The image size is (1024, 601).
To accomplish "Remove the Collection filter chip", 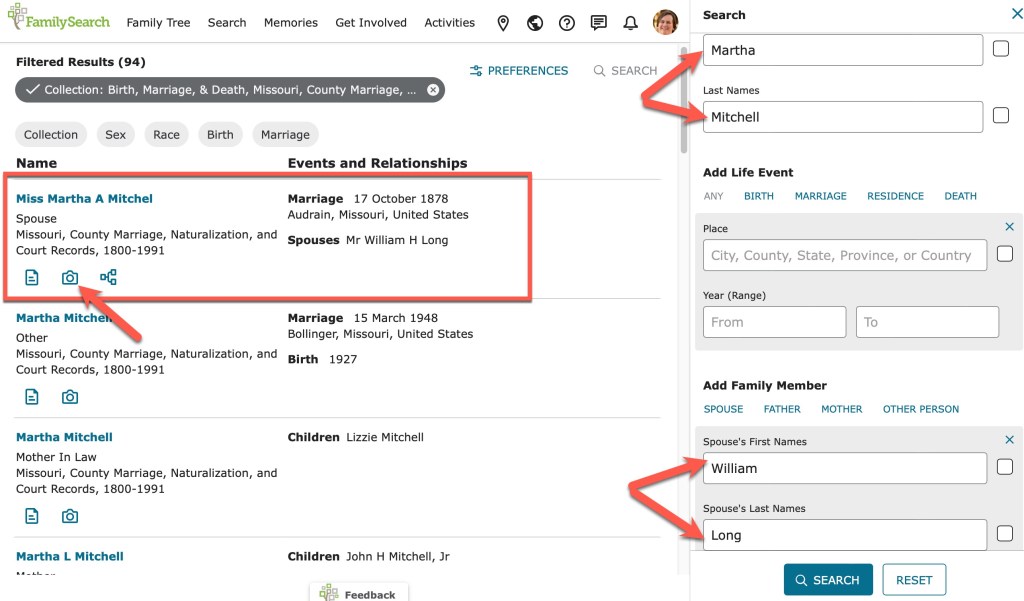I will click(x=433, y=90).
